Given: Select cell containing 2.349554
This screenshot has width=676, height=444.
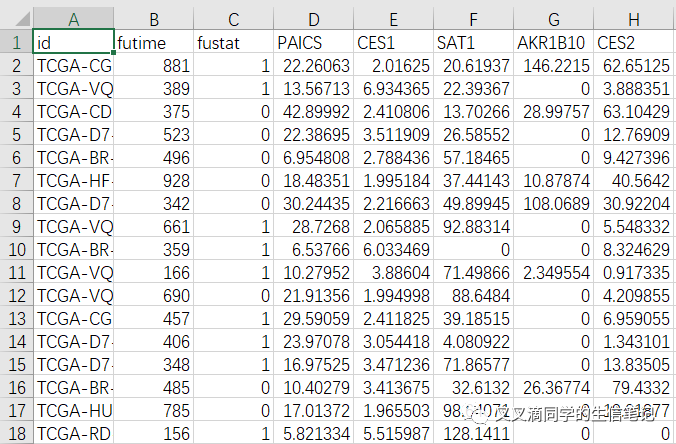Looking at the screenshot, I should (554, 273).
